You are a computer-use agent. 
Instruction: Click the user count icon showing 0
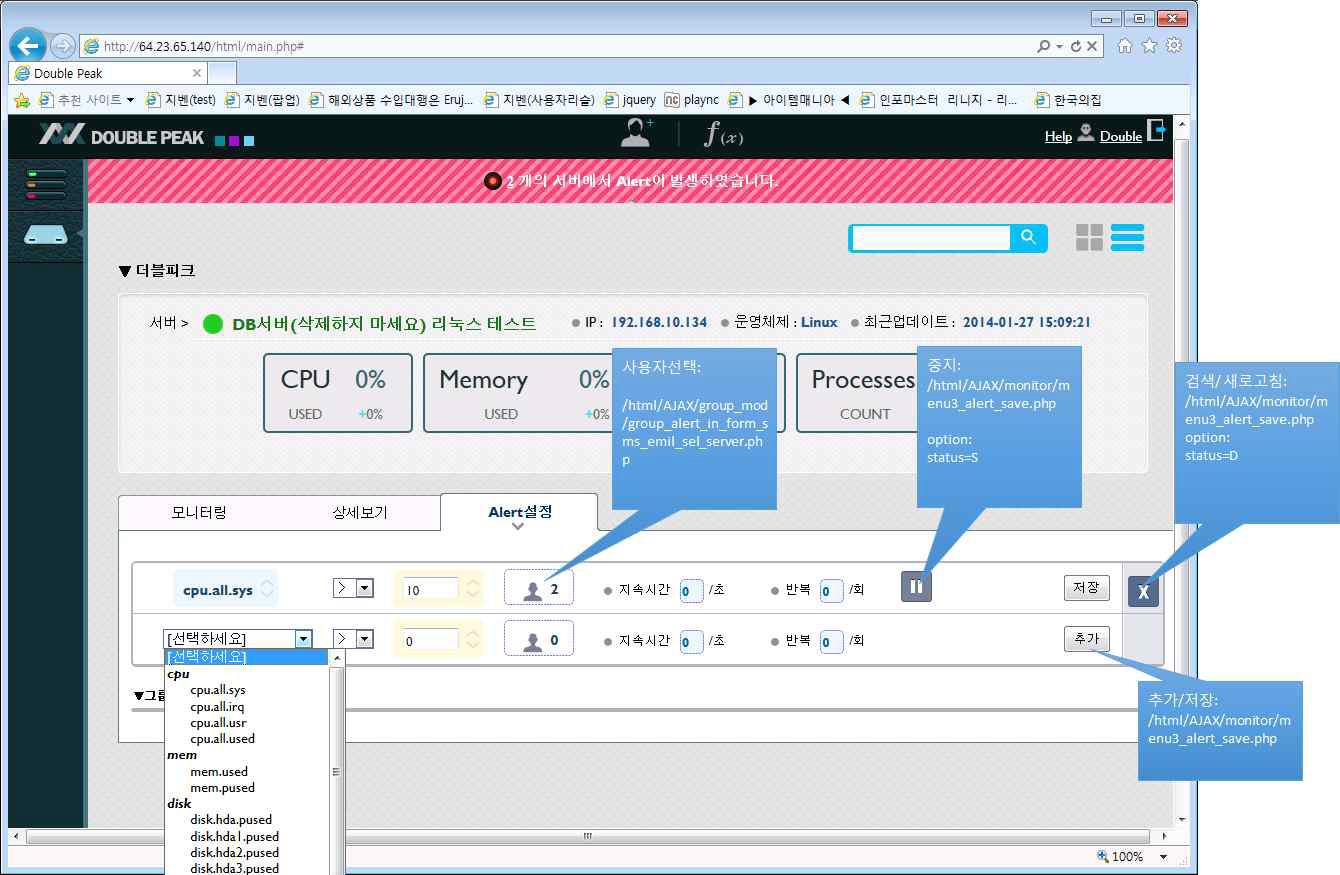coord(539,639)
